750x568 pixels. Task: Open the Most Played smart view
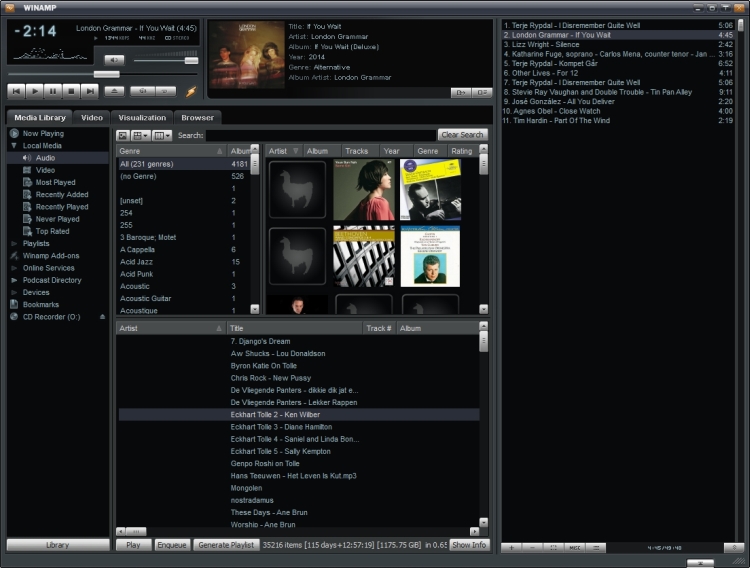[55, 182]
